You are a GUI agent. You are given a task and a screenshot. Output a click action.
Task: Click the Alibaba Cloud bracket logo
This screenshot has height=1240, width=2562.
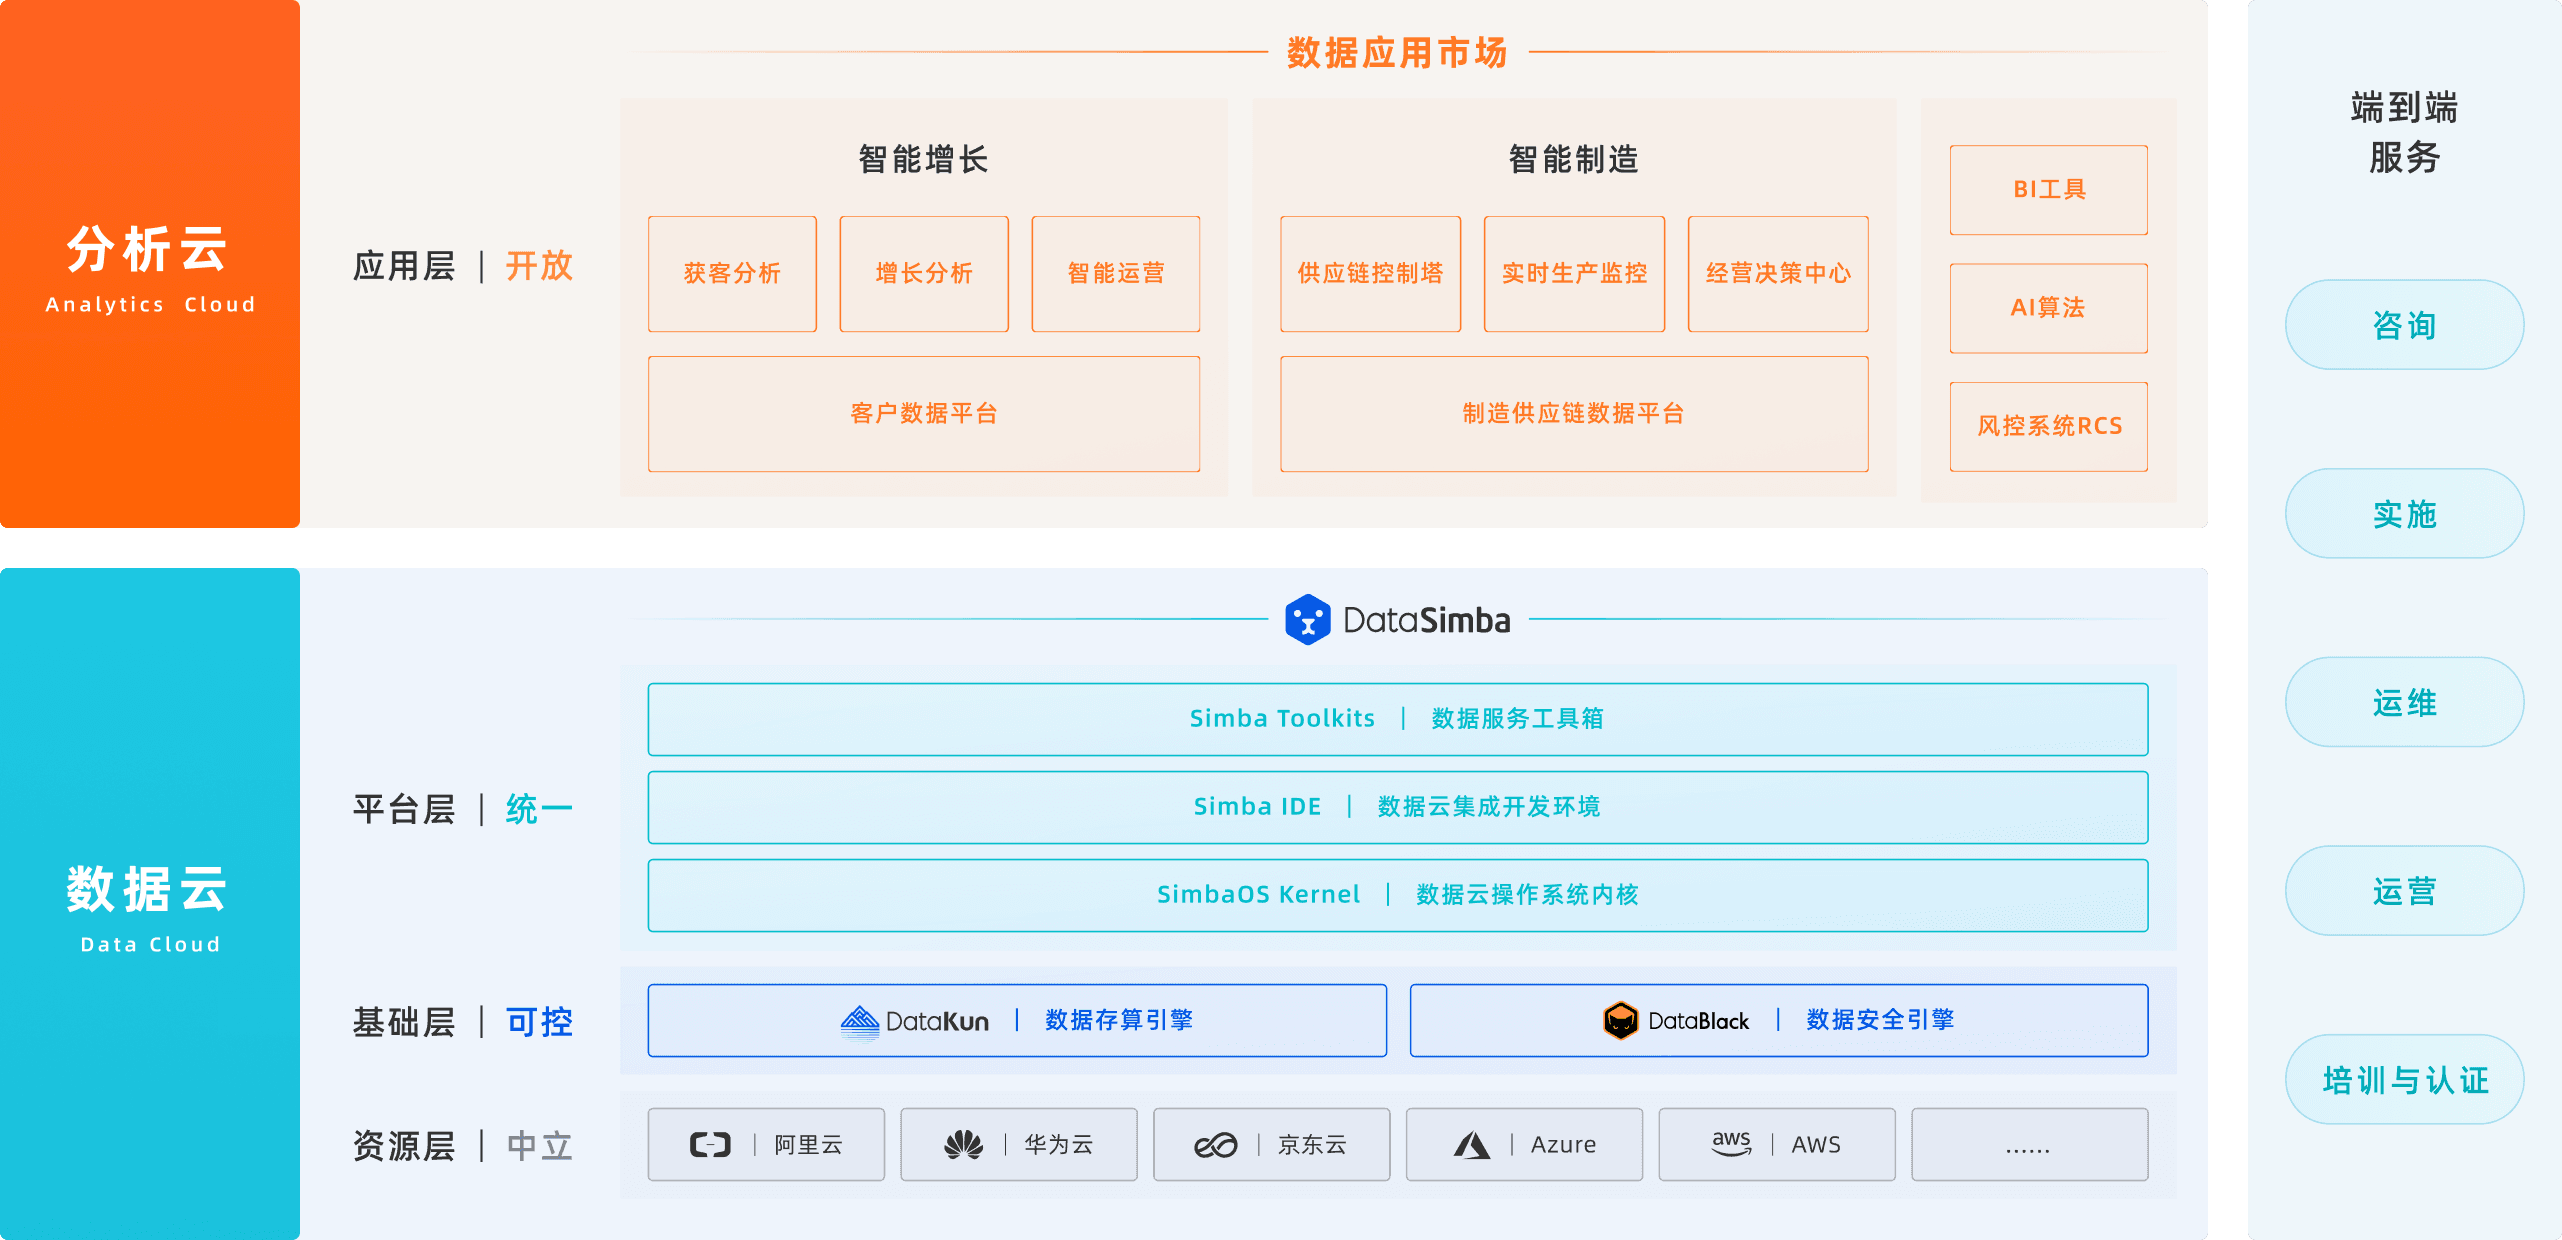pyautogui.click(x=710, y=1145)
